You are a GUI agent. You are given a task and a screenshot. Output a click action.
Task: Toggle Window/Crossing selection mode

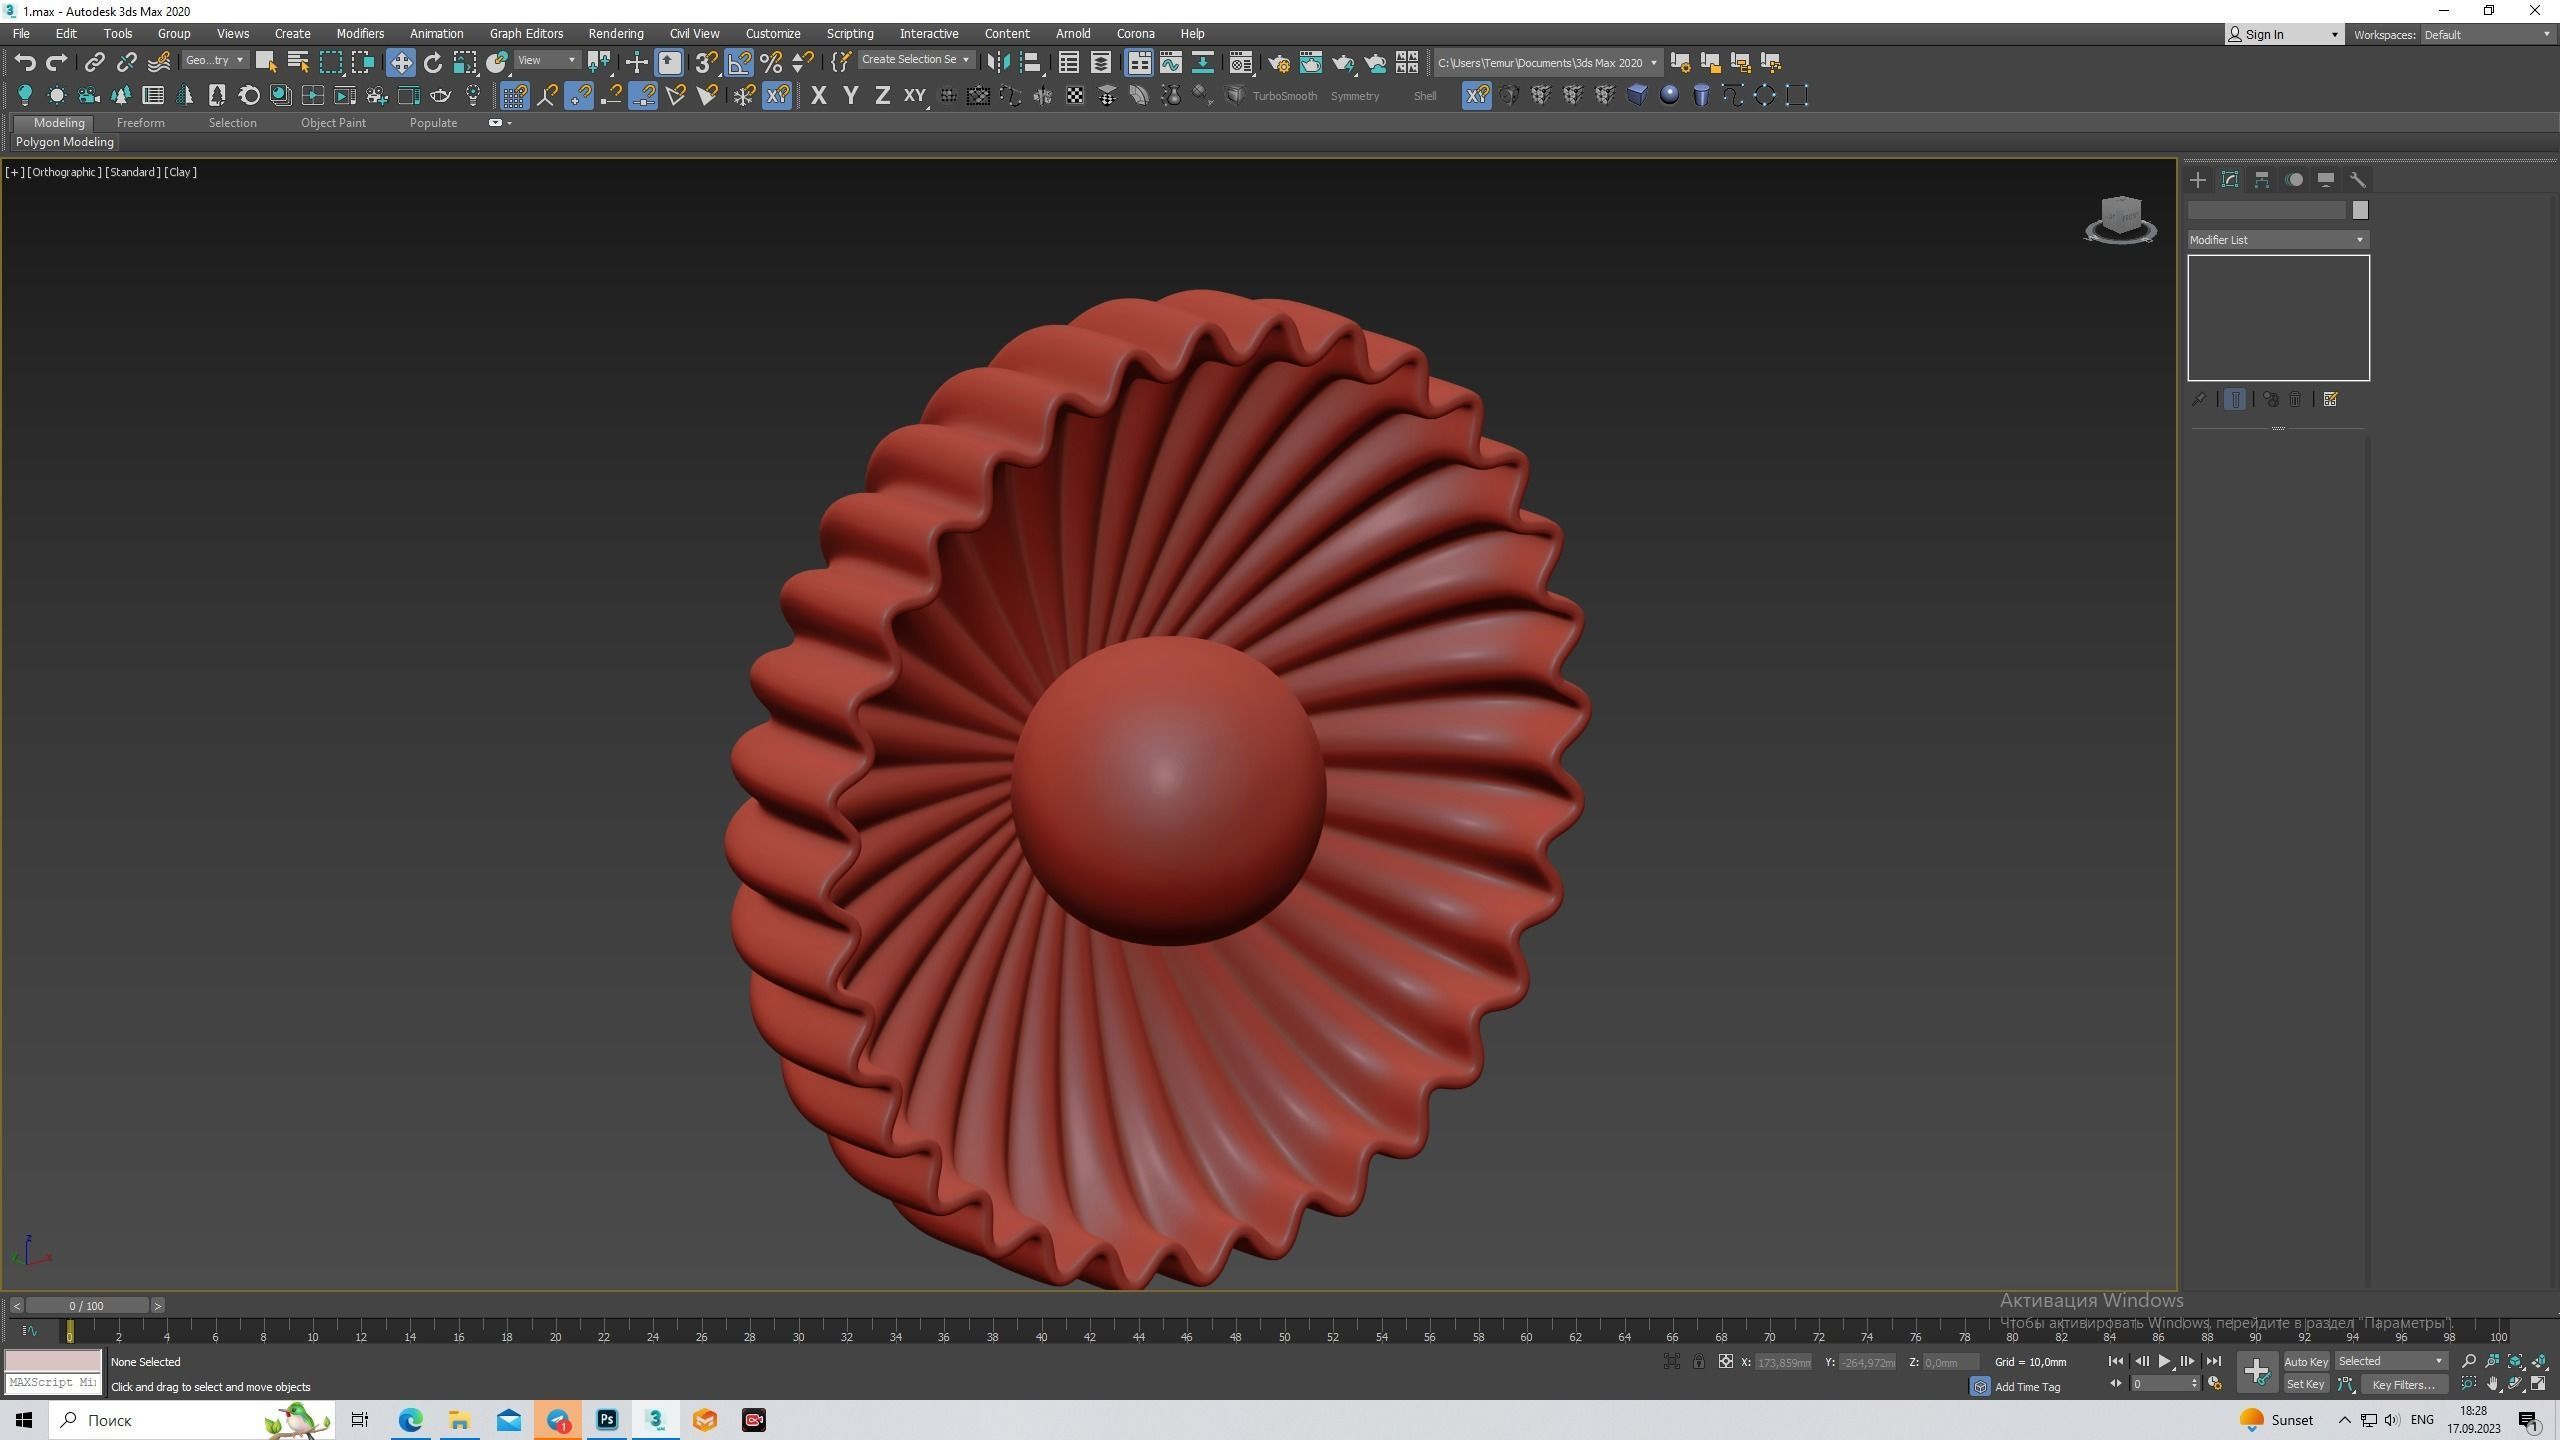(362, 62)
